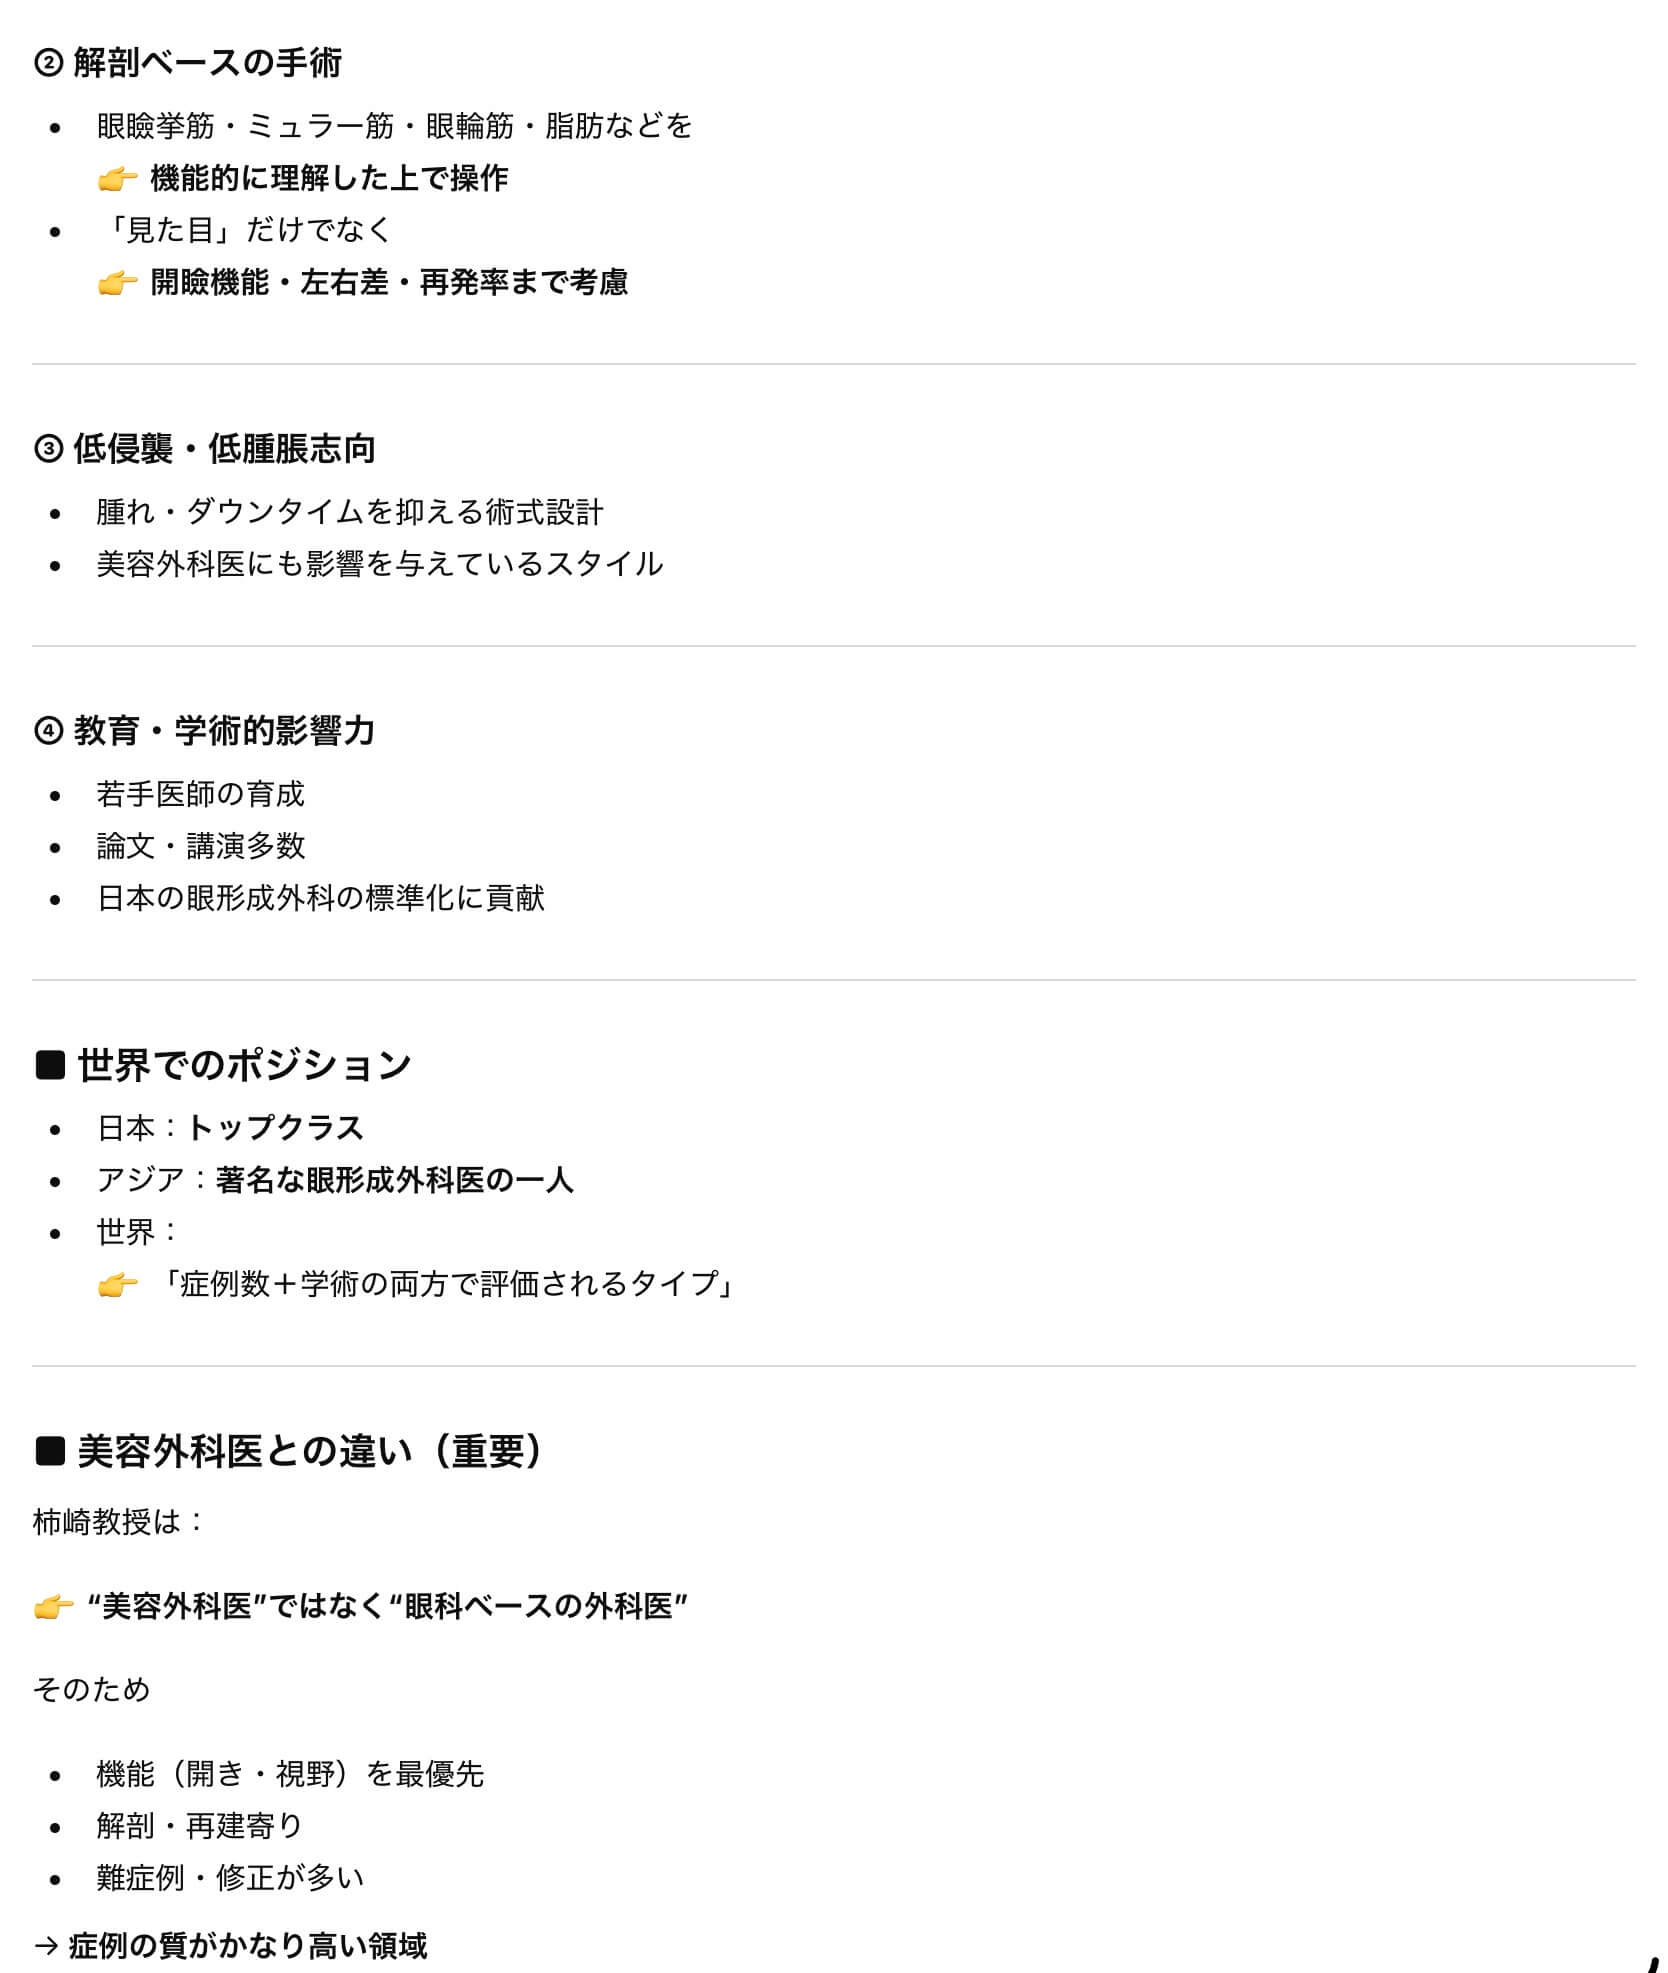This screenshot has height=1973, width=1668.
Task: Click the paragraph 柿崎教授は：
Action: pyautogui.click(x=118, y=1522)
